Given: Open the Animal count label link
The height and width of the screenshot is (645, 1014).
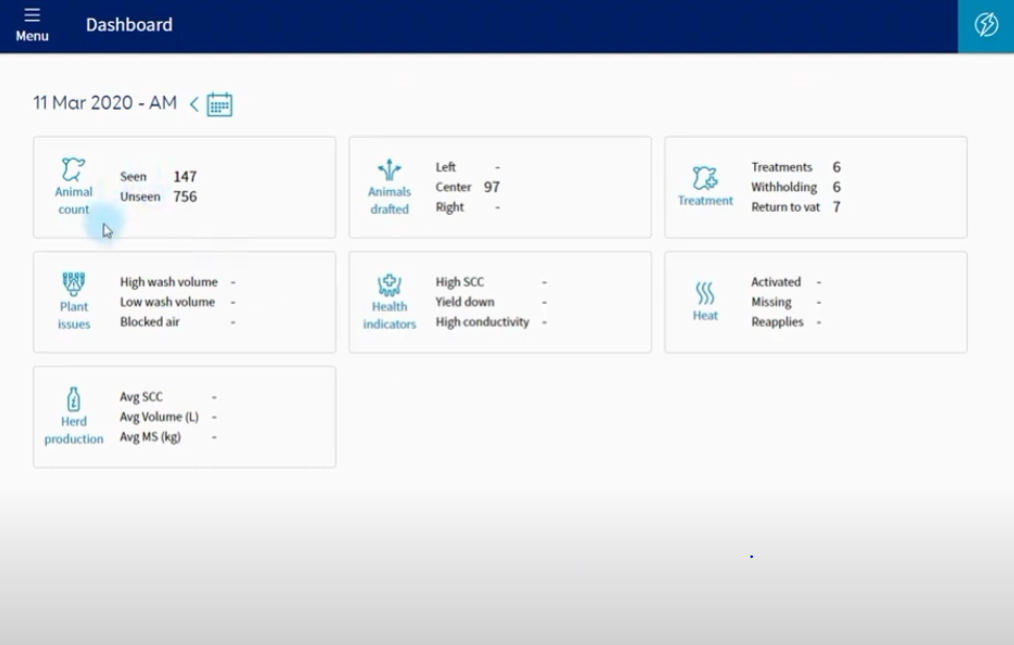Looking at the screenshot, I should coord(74,201).
